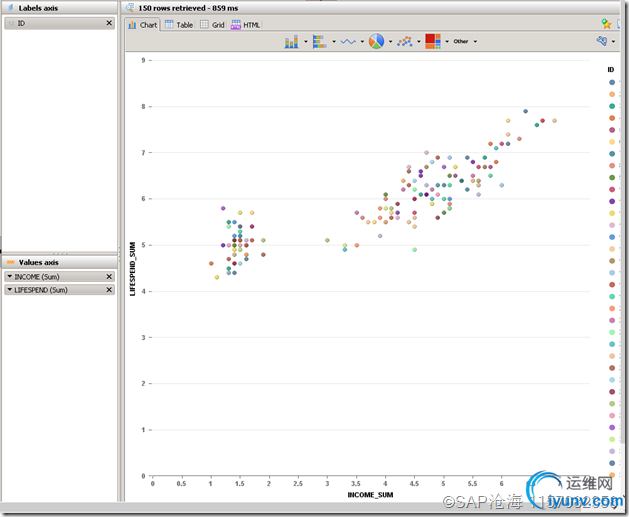This screenshot has width=629, height=517.
Task: Open the horizontal bar chart dropdown arrow
Action: click(334, 41)
